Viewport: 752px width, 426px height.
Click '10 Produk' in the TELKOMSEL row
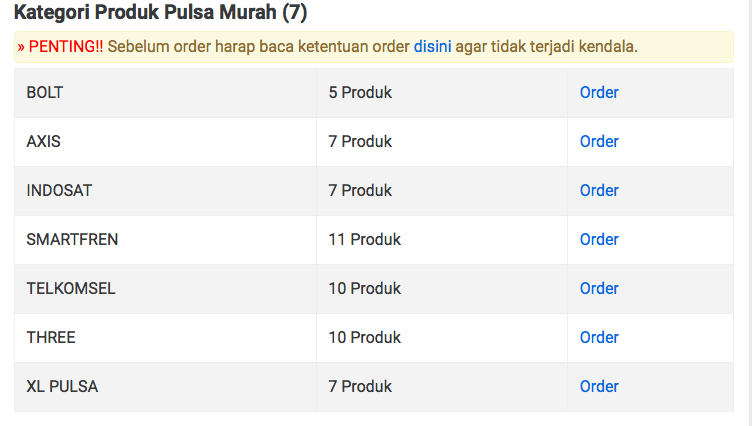[364, 288]
